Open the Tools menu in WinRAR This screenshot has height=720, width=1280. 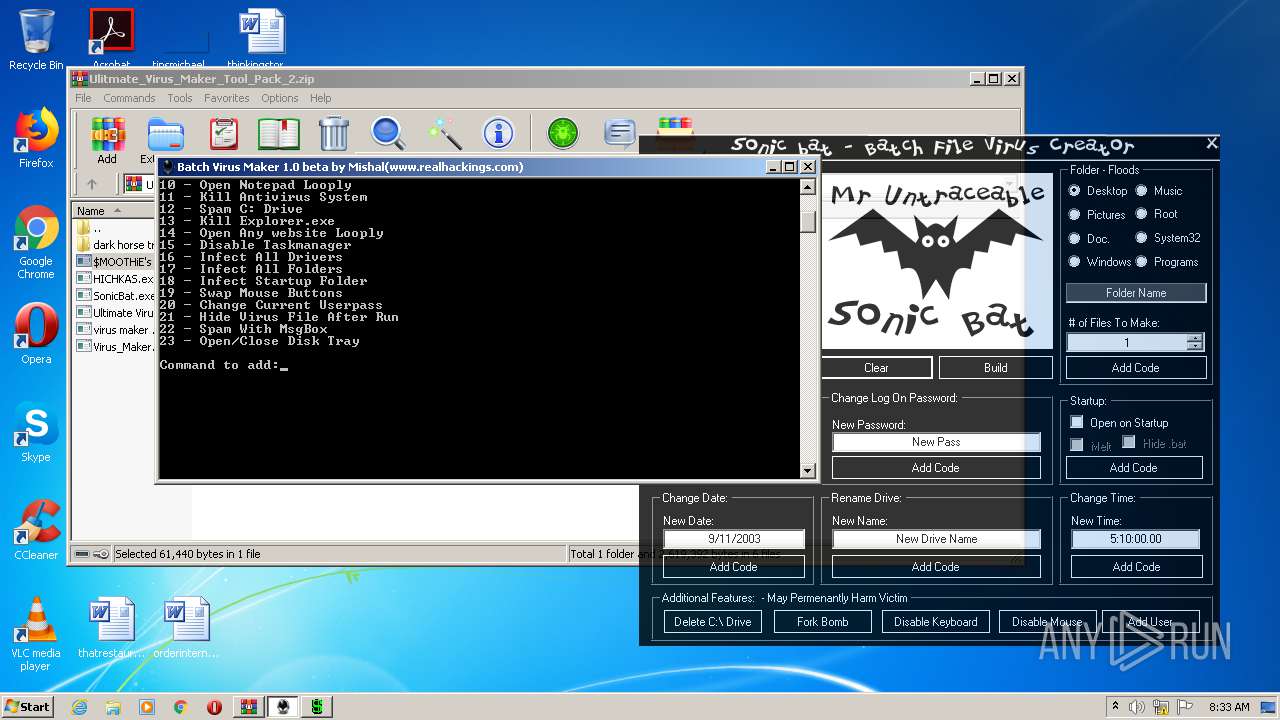click(180, 98)
